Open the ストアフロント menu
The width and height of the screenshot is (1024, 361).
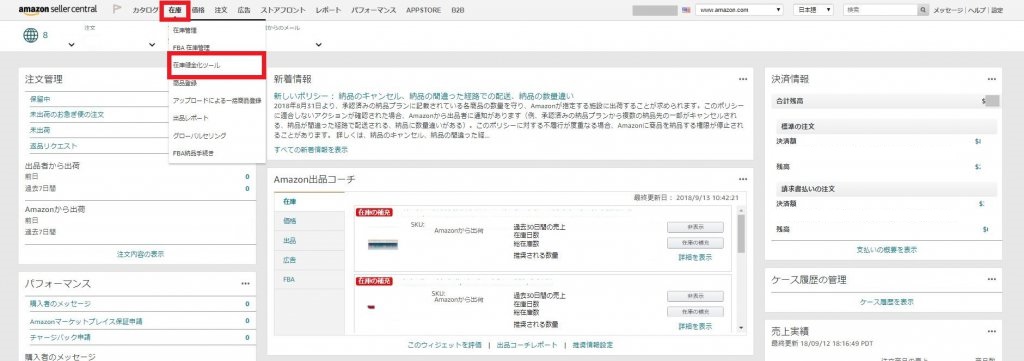pos(283,10)
